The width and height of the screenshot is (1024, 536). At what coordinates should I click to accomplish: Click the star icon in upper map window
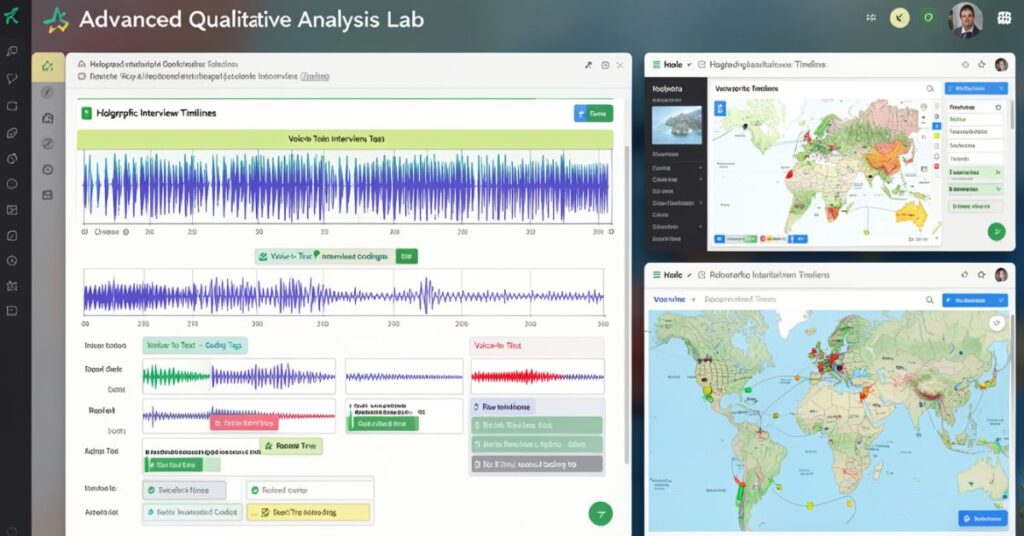(982, 65)
